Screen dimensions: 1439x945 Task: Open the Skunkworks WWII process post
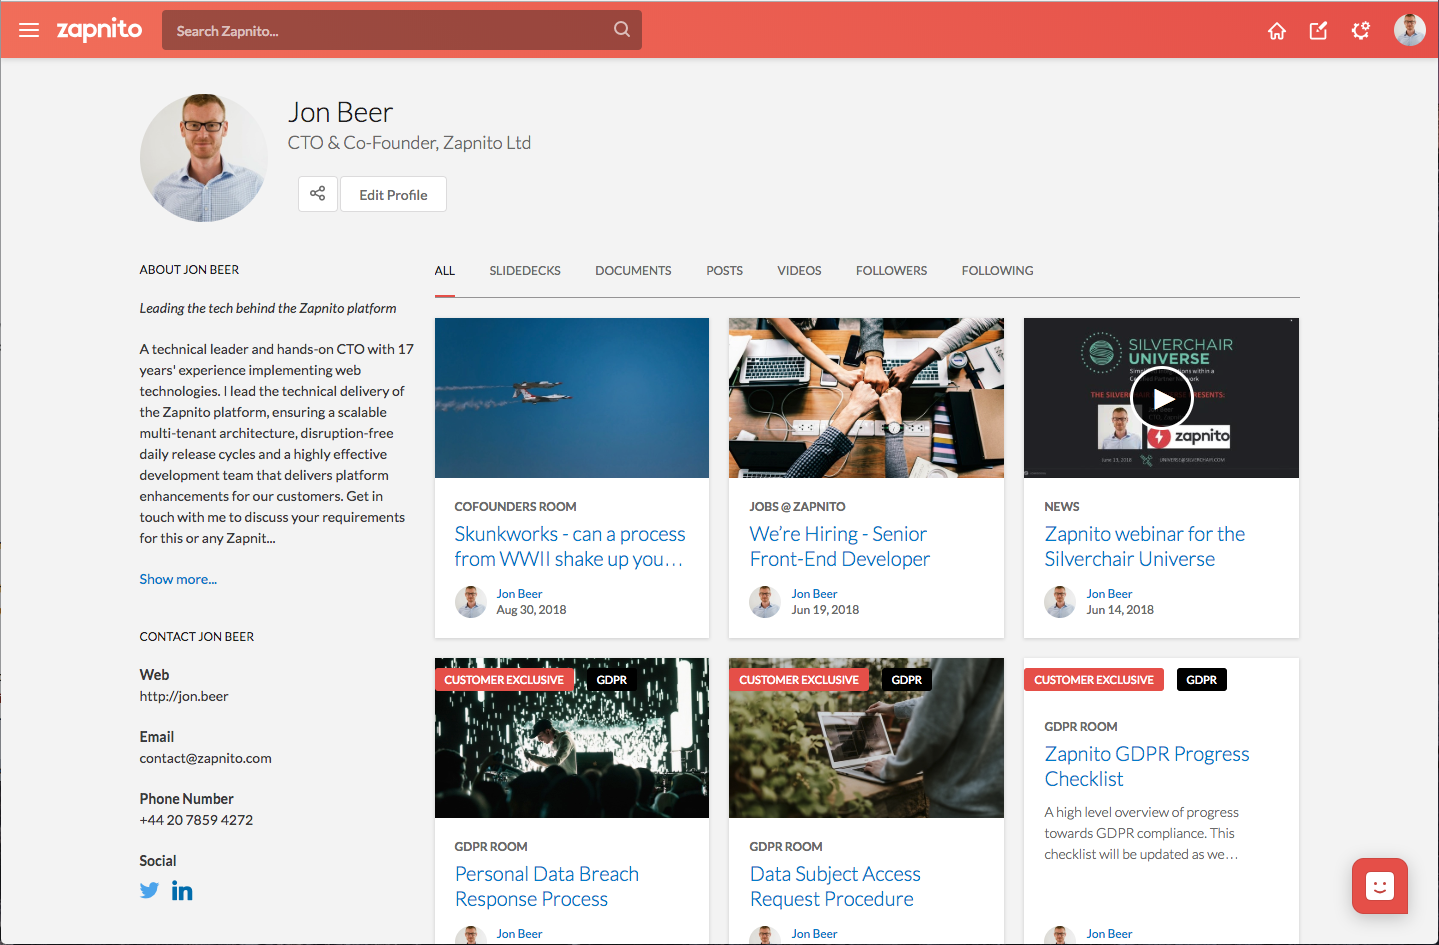[570, 546]
